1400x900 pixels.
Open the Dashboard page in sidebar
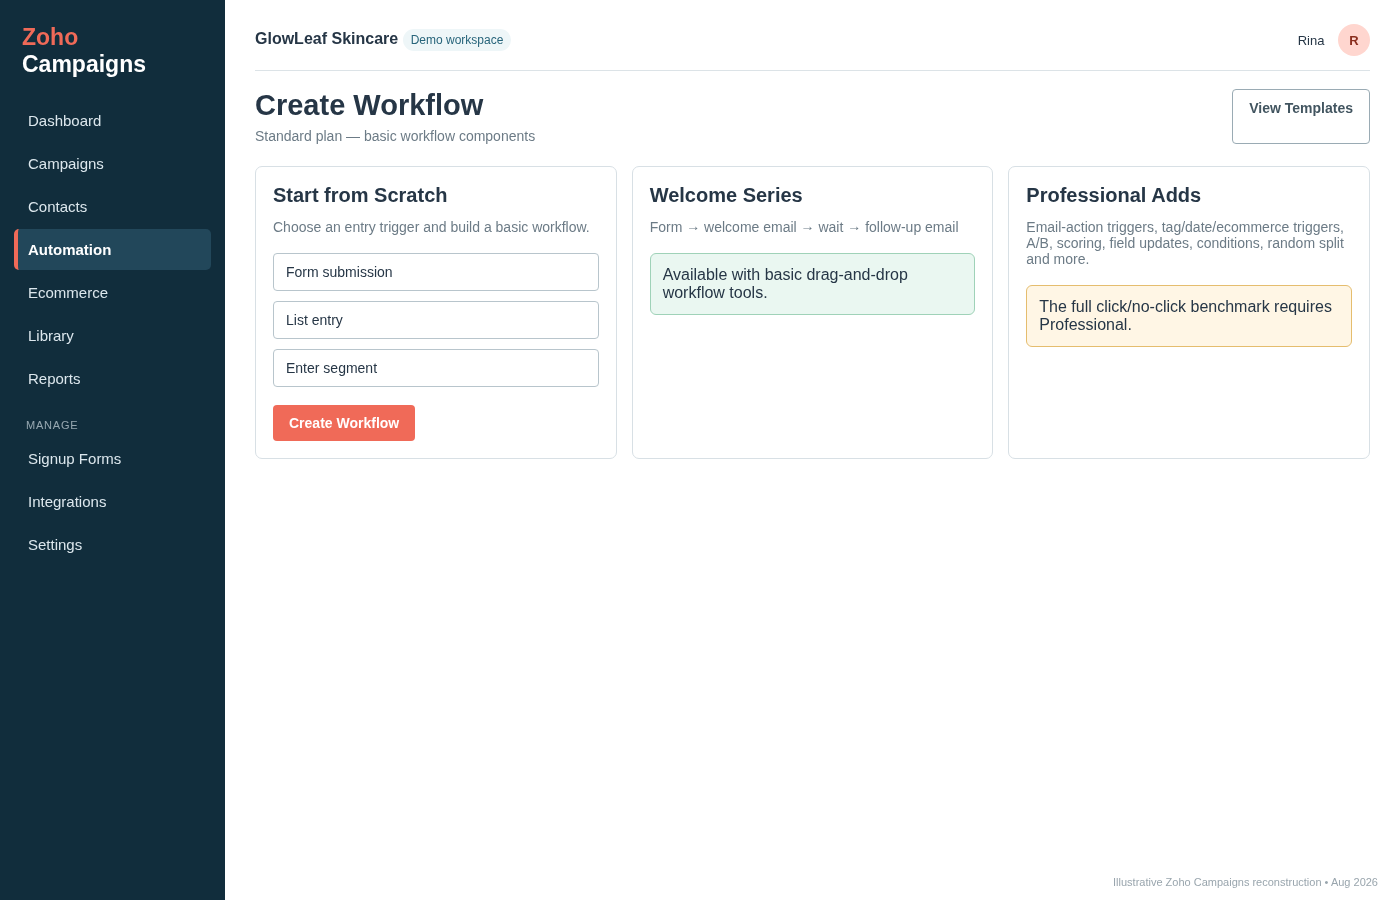pos(112,121)
